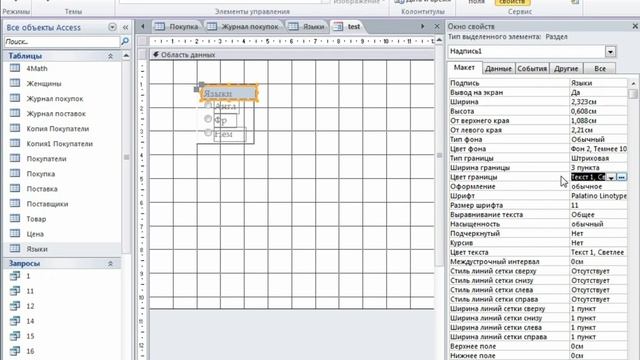
Task: Open the Все объекты Access dropdown menu
Action: point(112,27)
